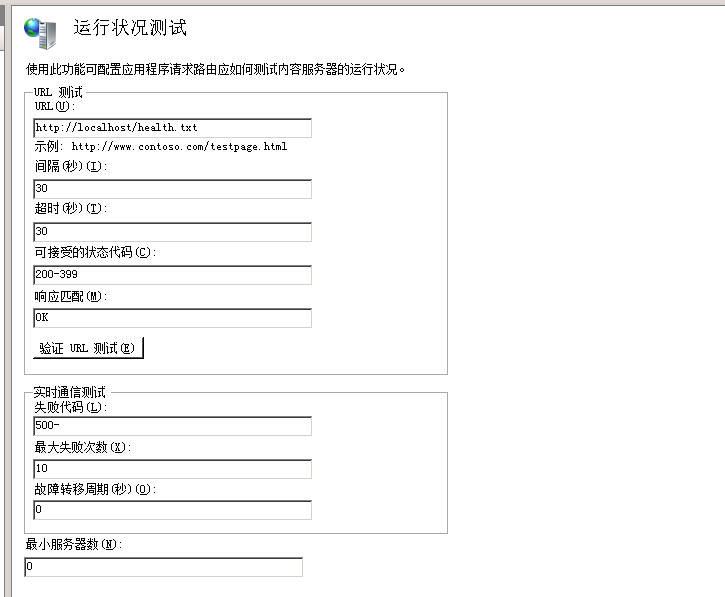Viewport: 725px width, 597px height.
Task: Click the 响应匹配(M) label
Action: click(71, 296)
